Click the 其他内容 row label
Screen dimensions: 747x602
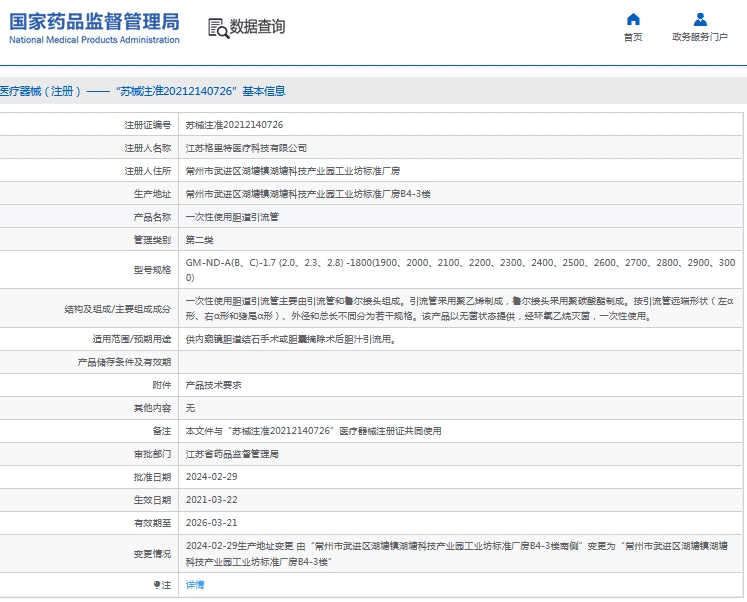tap(152, 408)
